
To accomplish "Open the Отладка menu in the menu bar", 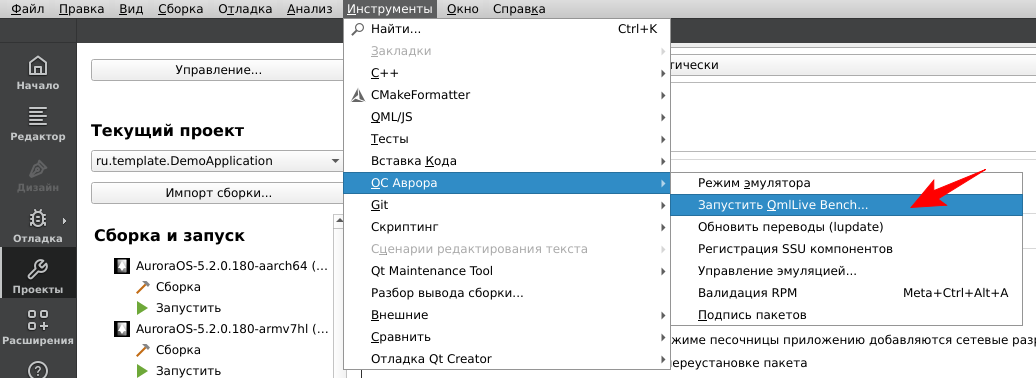I will pos(244,9).
